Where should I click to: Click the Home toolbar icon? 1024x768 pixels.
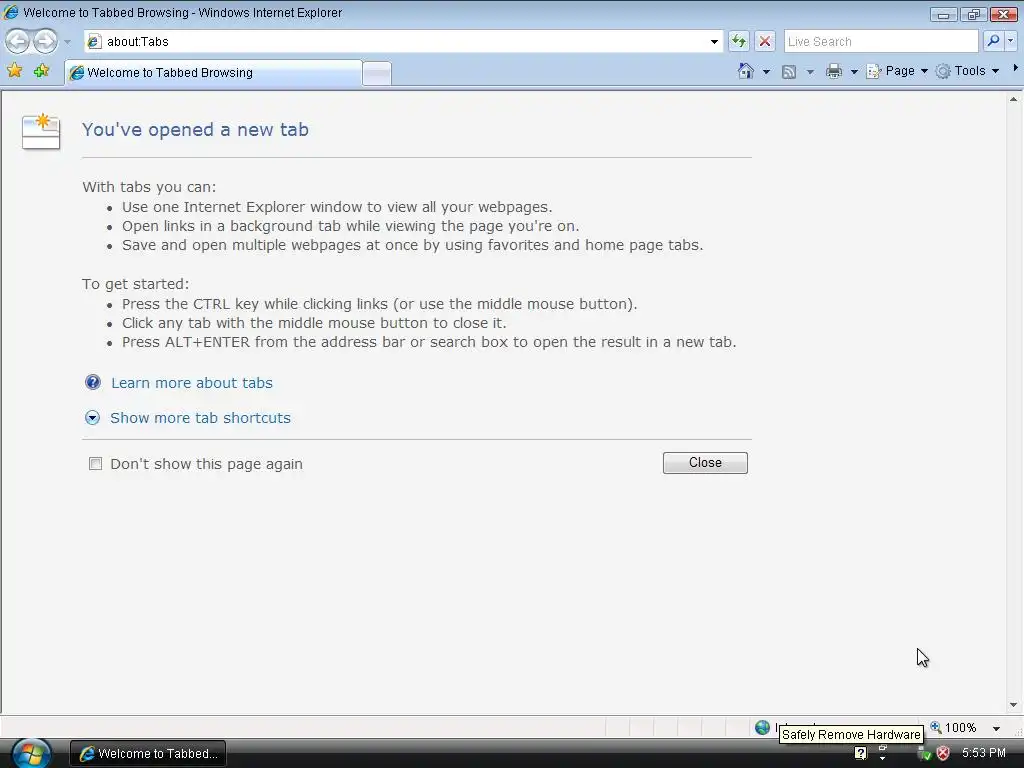pos(746,71)
